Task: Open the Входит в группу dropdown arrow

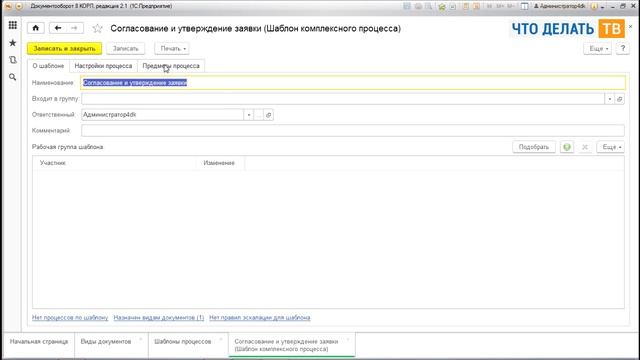Action: (x=610, y=99)
